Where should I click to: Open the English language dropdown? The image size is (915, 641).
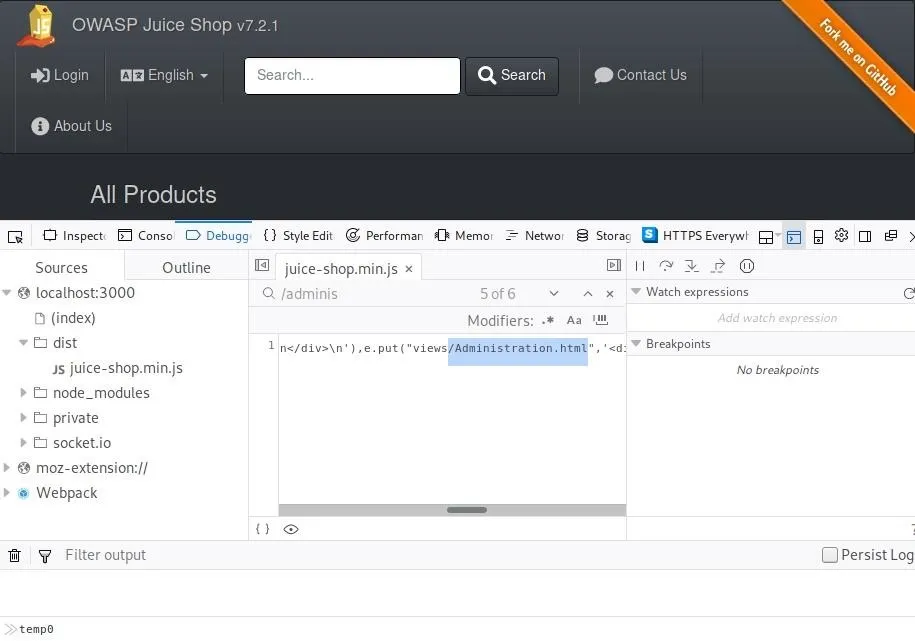coord(164,75)
